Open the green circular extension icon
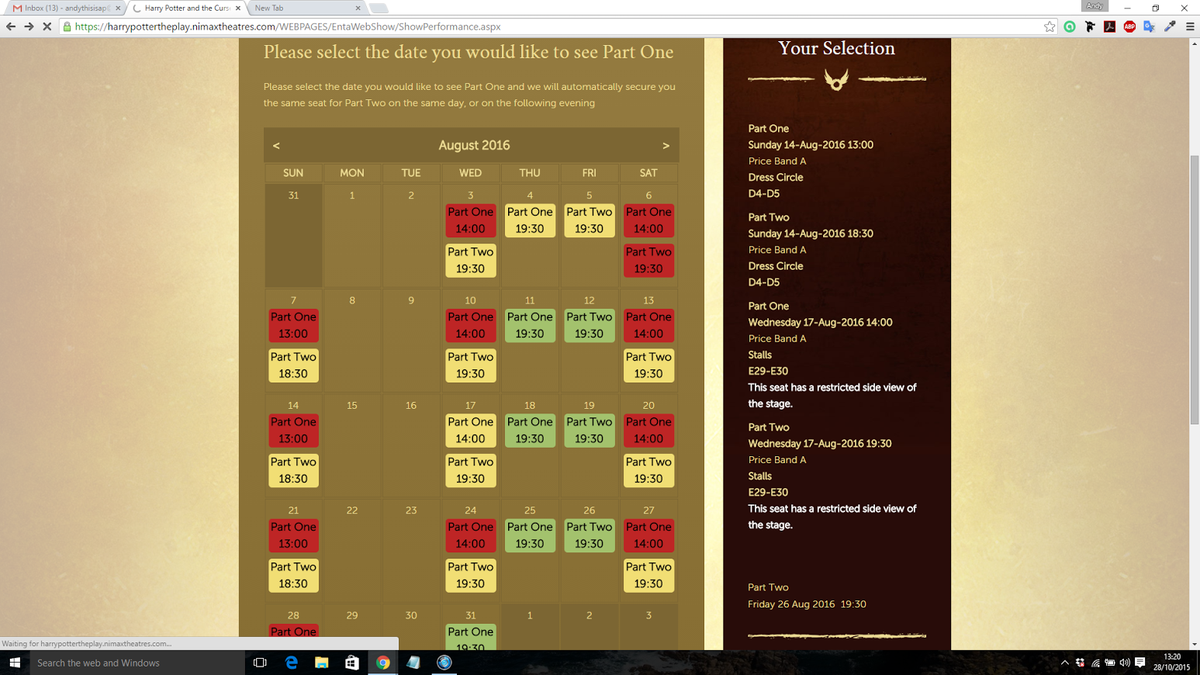 [x=1070, y=27]
